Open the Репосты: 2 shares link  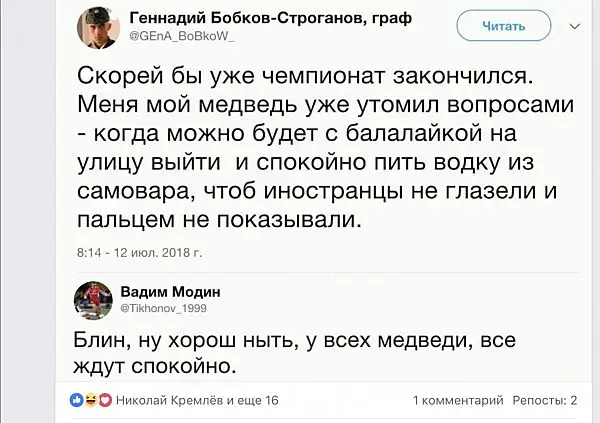(545, 401)
